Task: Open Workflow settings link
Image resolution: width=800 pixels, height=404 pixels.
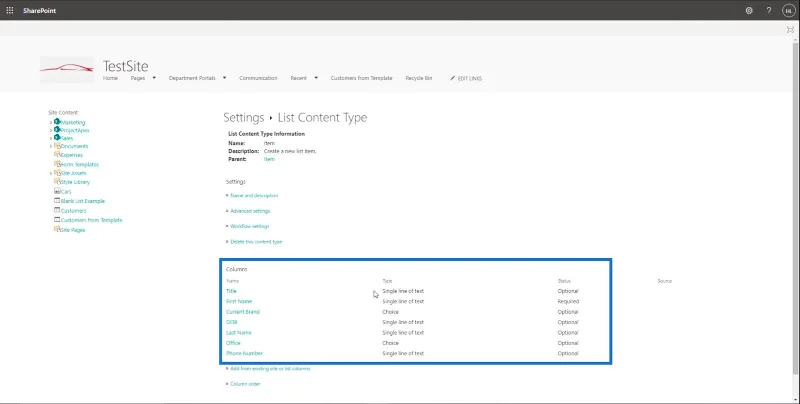Action: [x=249, y=226]
